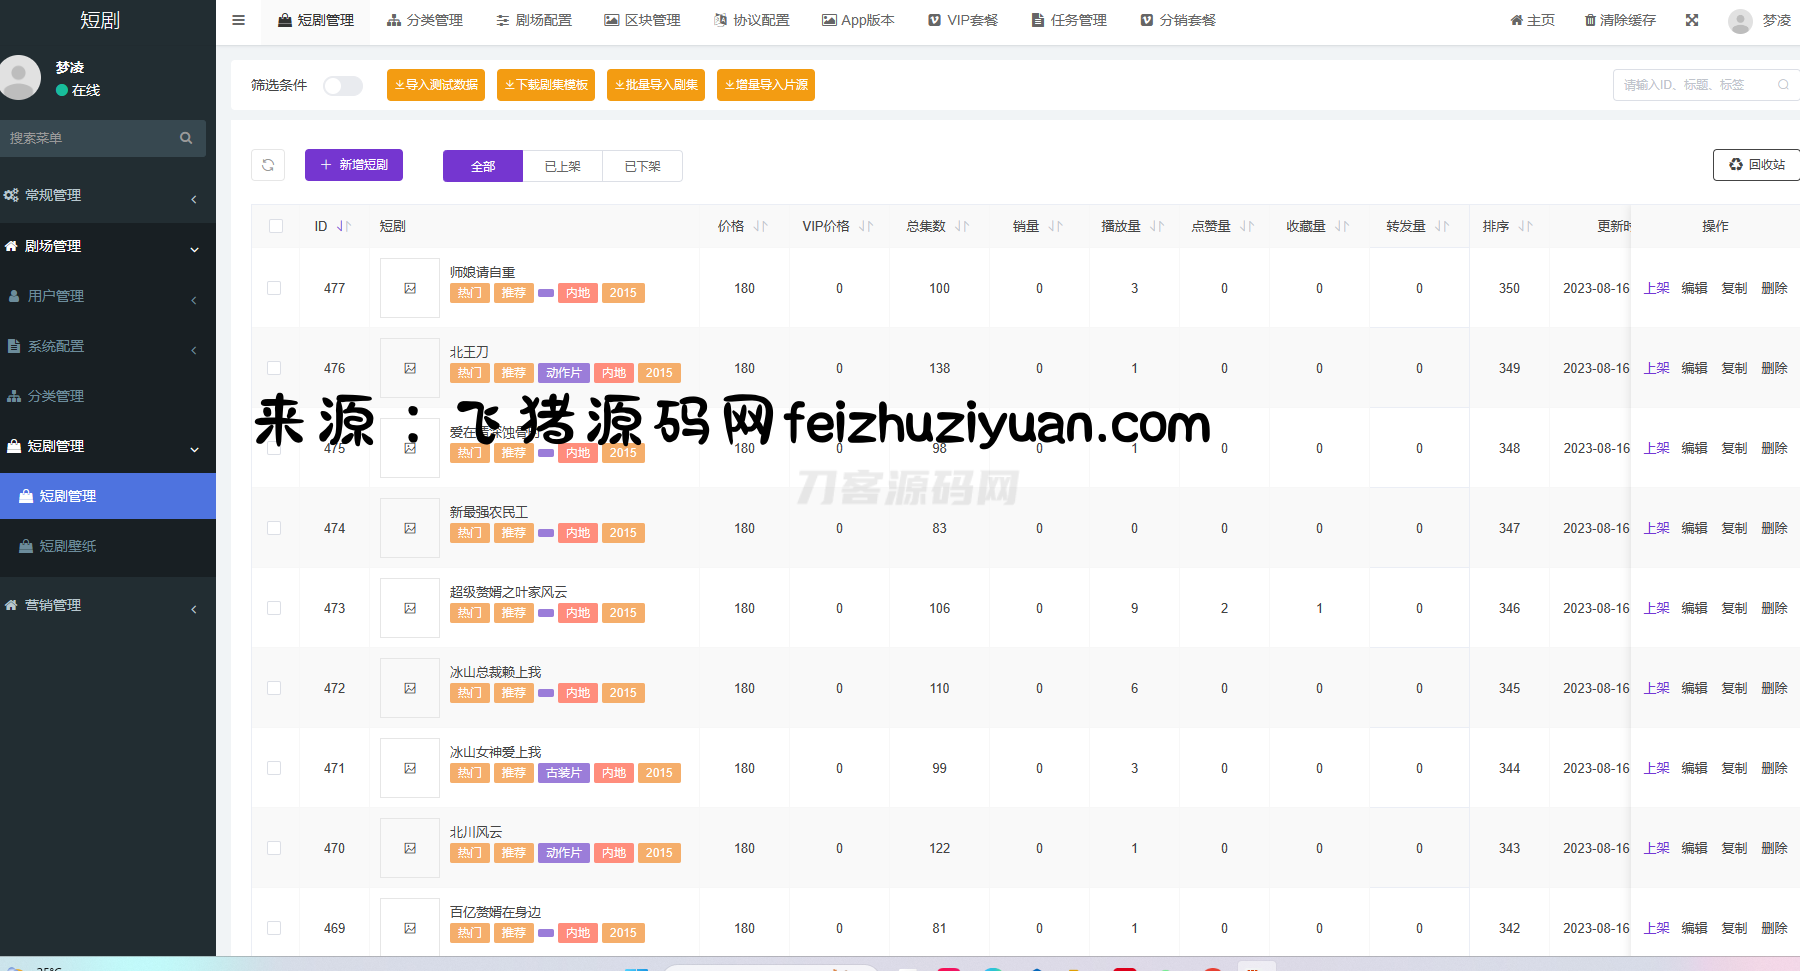Open the 回收站 recycle bin
The height and width of the screenshot is (971, 1800).
pyautogui.click(x=1756, y=165)
